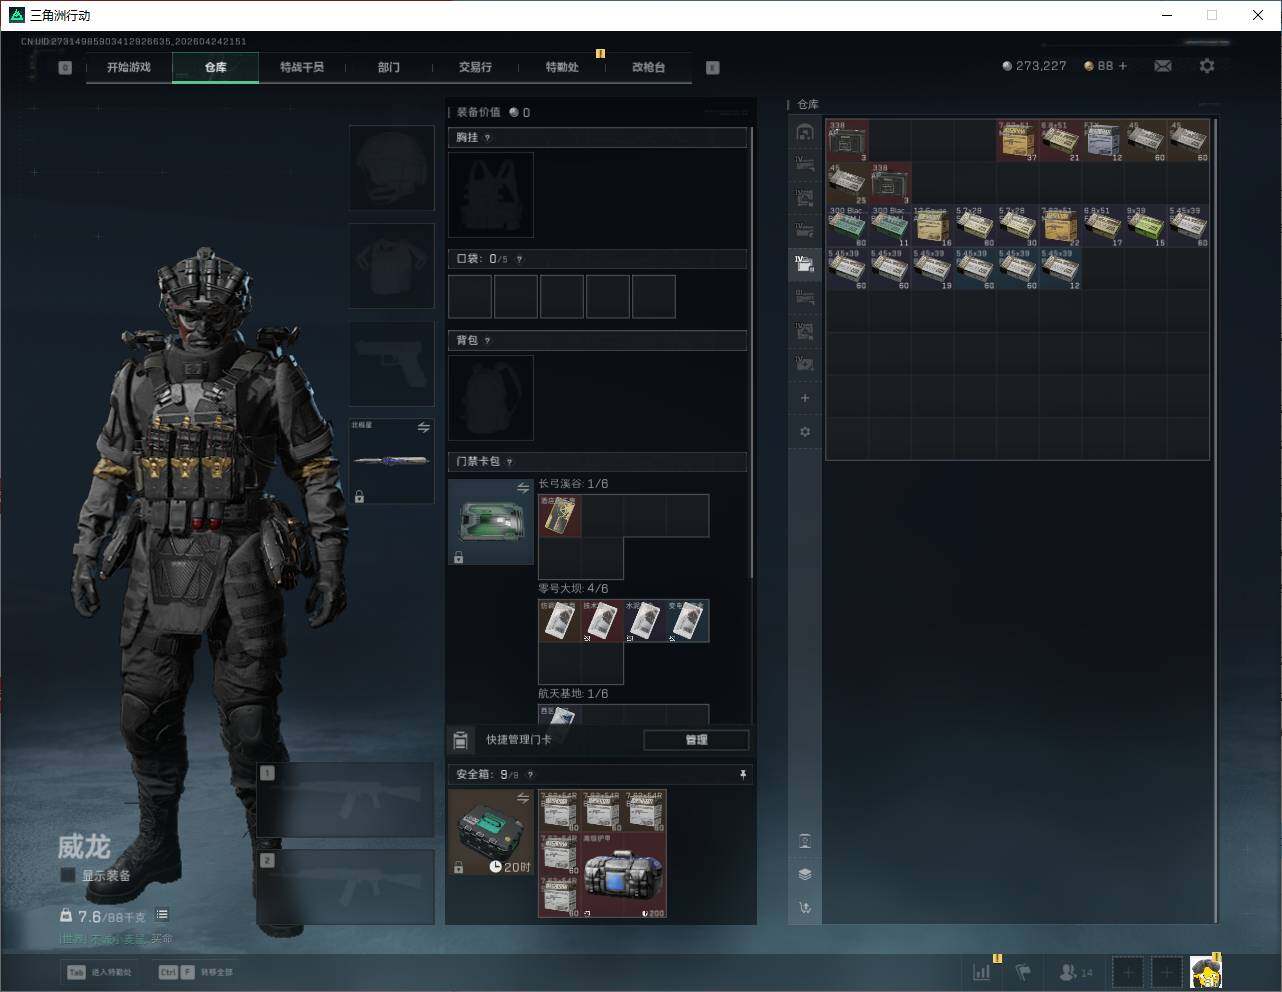Click the stacked layers icon in warehouse sidebar
Image resolution: width=1282 pixels, height=992 pixels.
point(805,874)
